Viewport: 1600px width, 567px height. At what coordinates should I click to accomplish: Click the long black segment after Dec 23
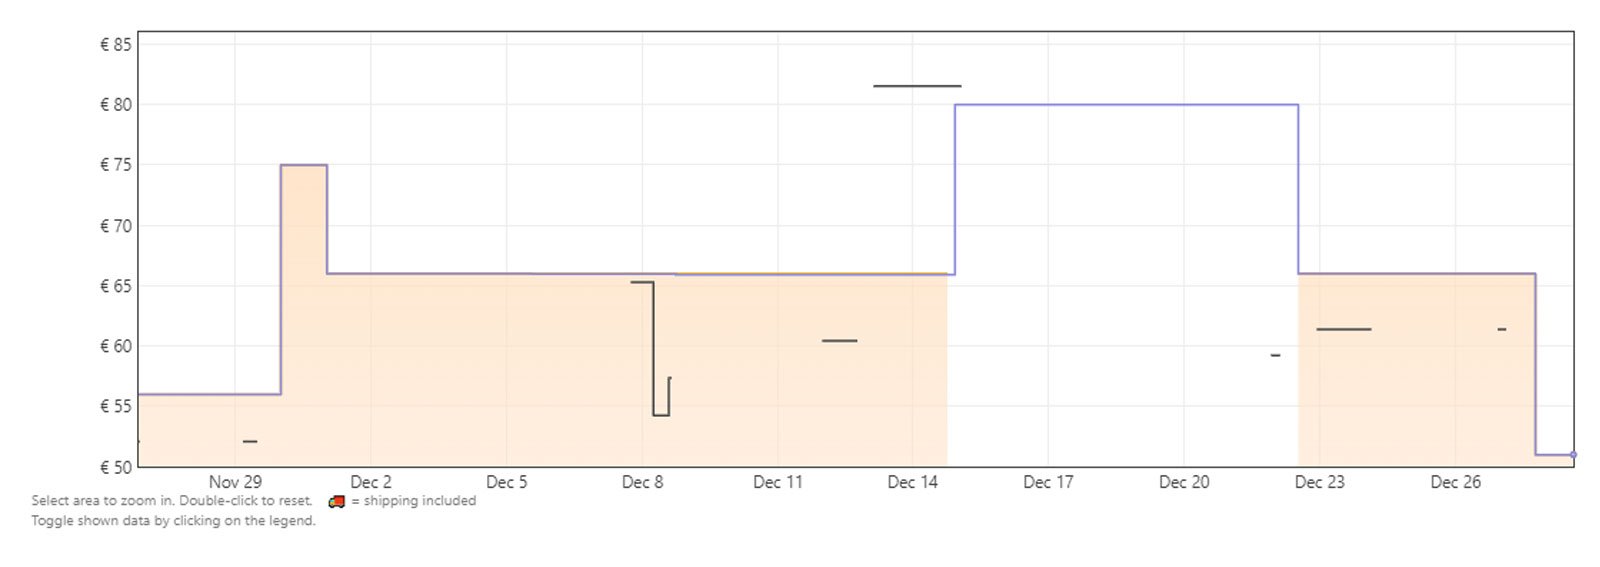pos(1343,329)
